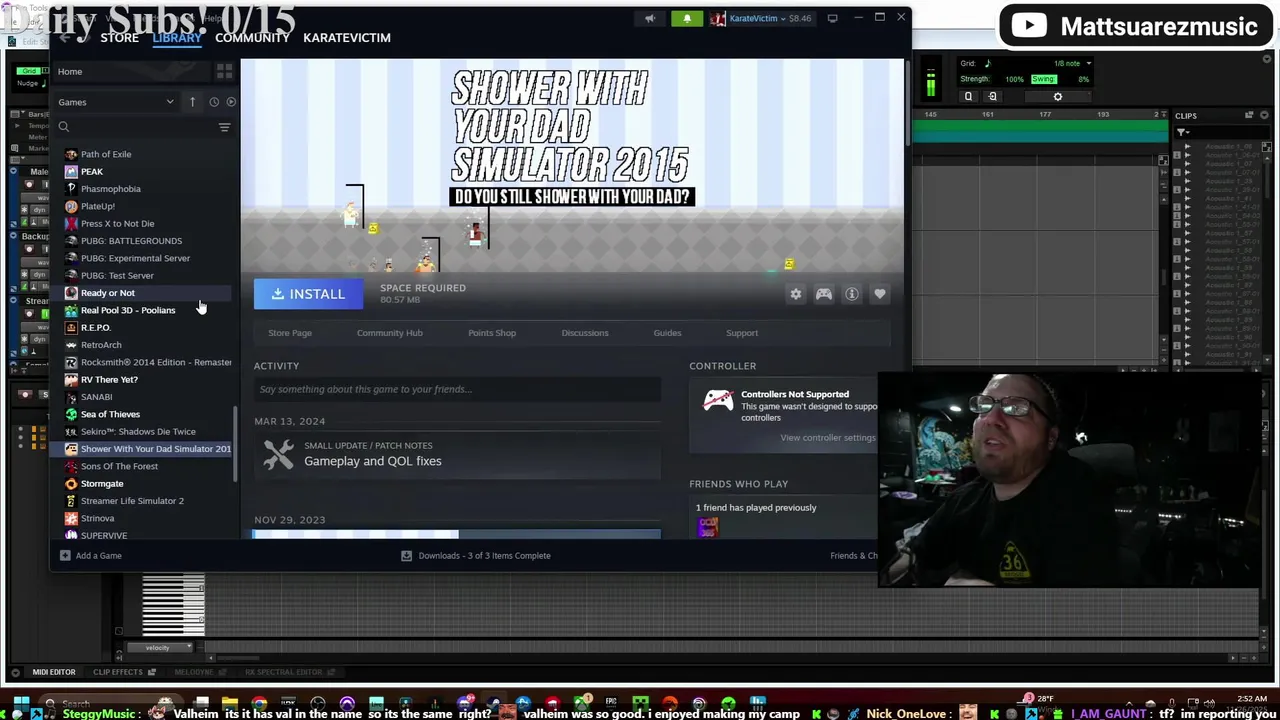This screenshot has height=720, width=1280.
Task: Click the friend avatar under Friends Who Play
Action: click(708, 527)
